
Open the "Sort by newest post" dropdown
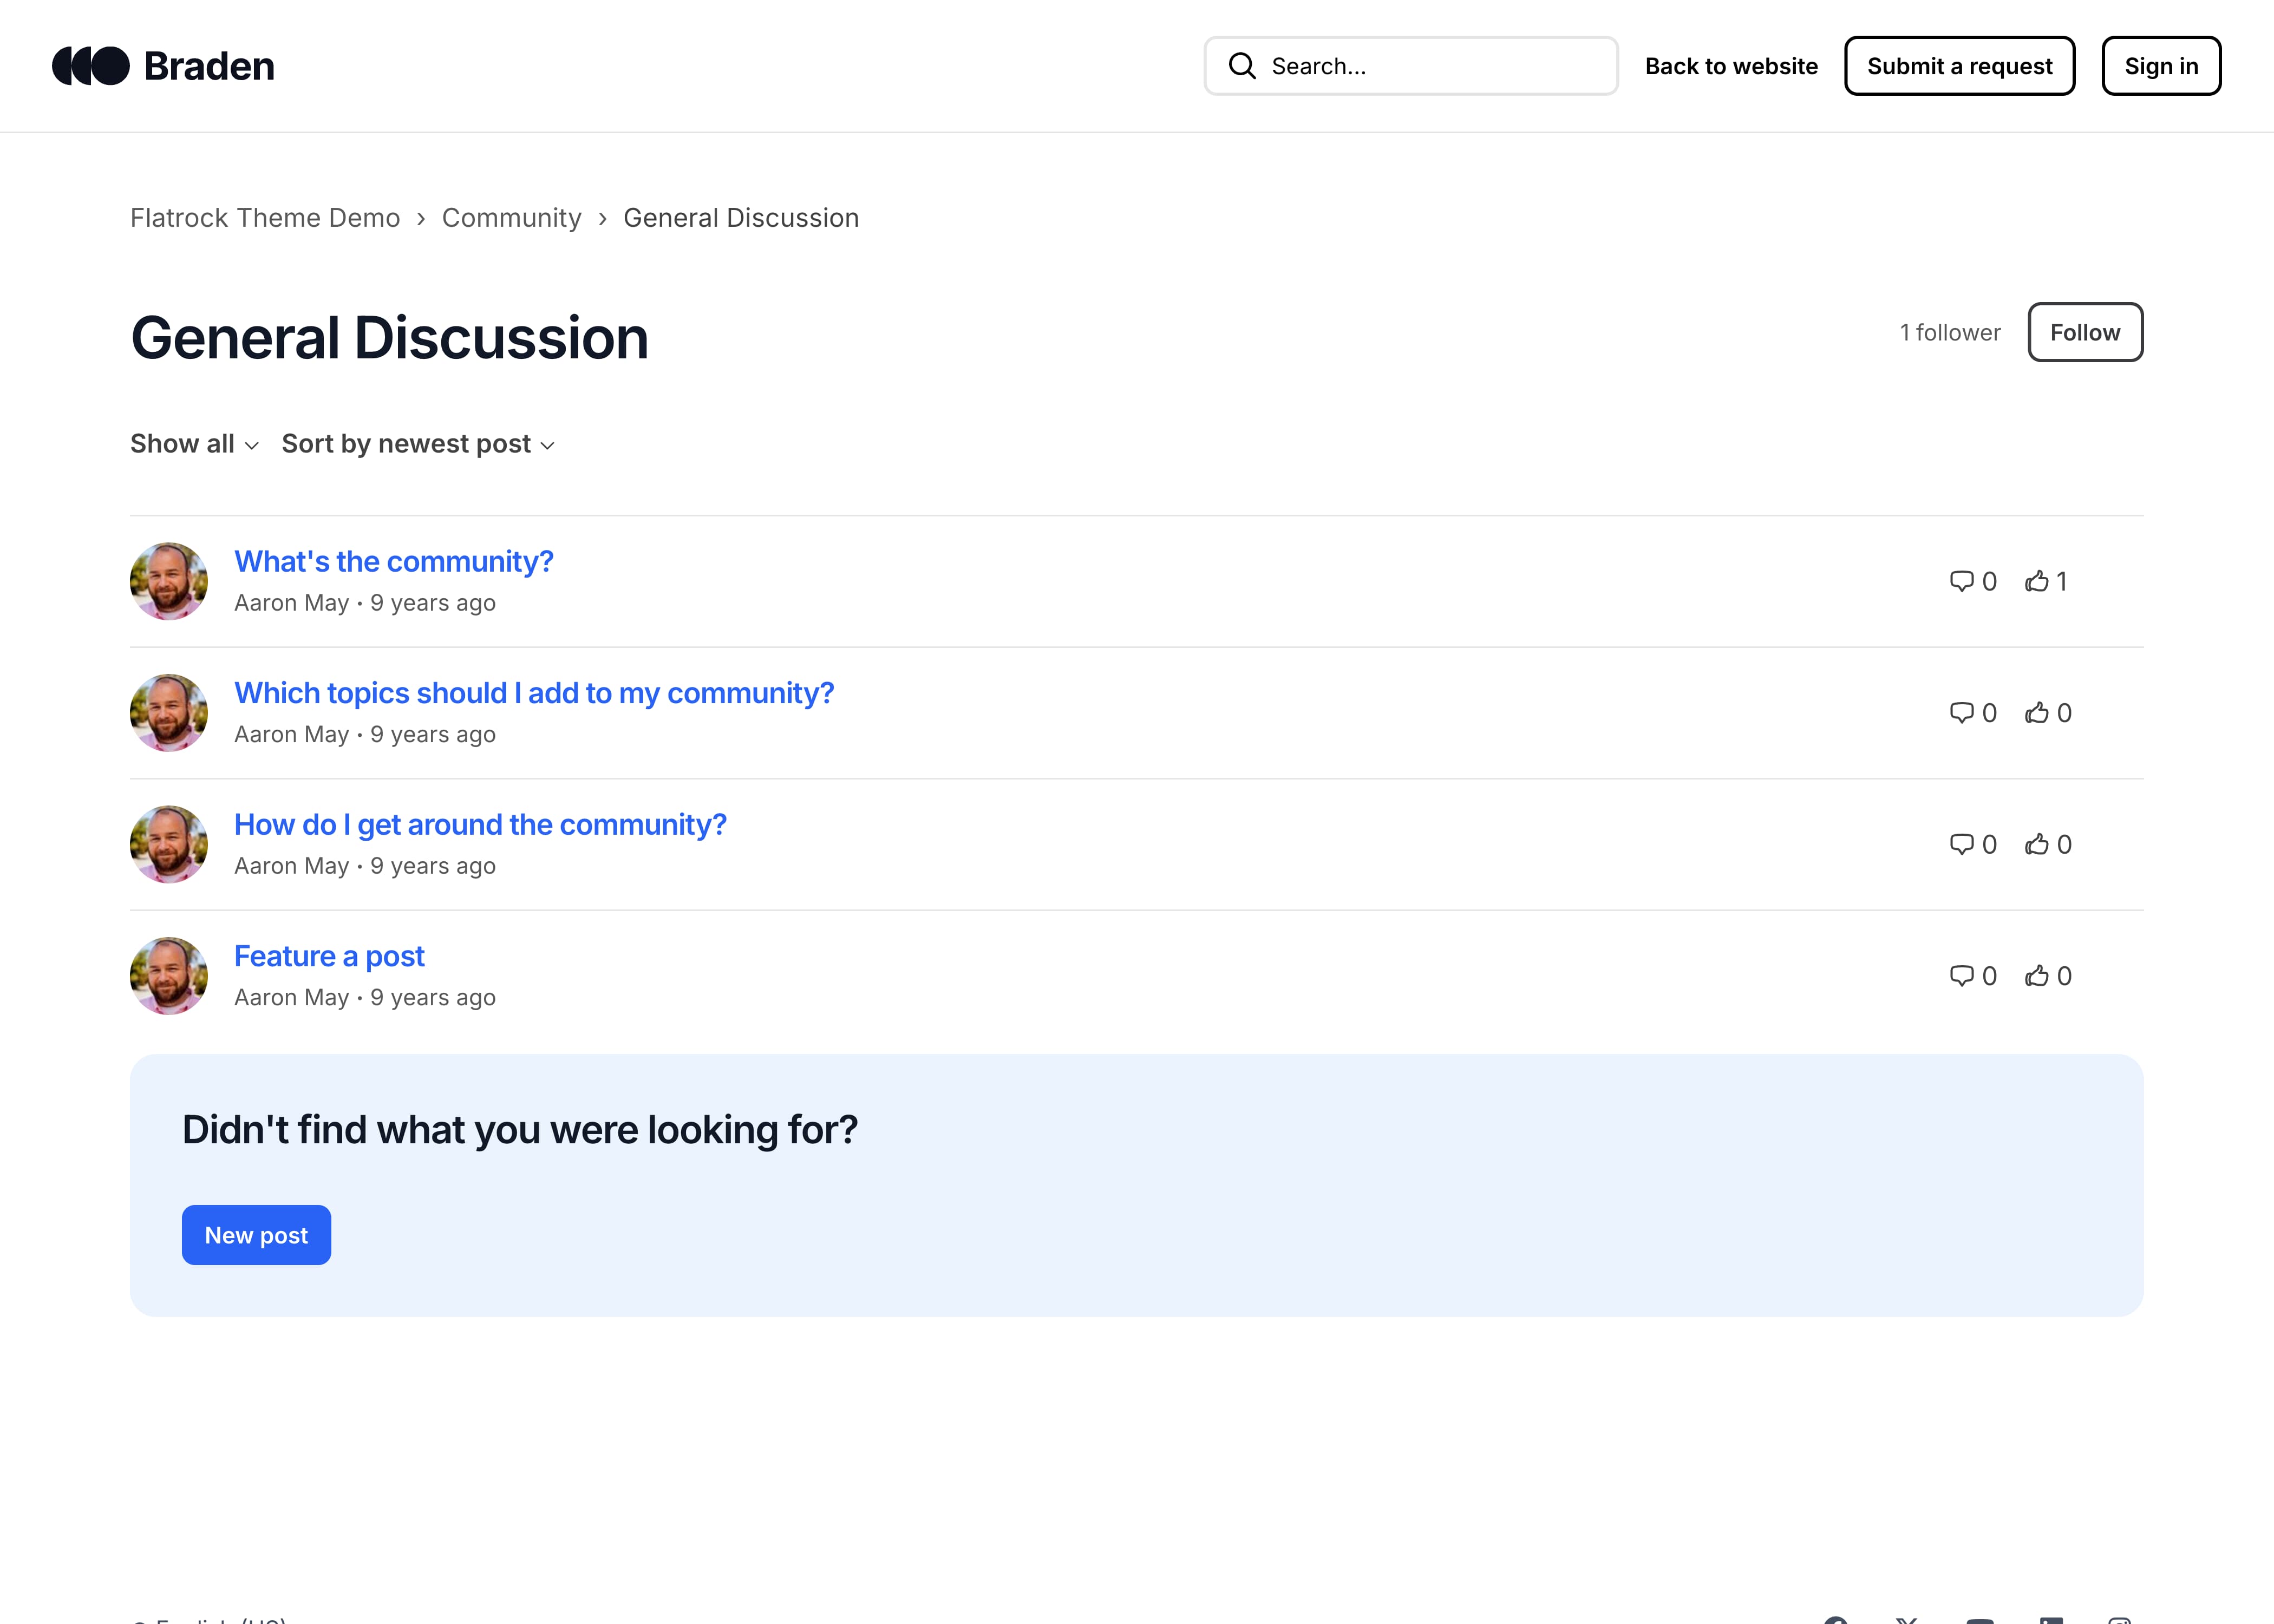pos(418,444)
